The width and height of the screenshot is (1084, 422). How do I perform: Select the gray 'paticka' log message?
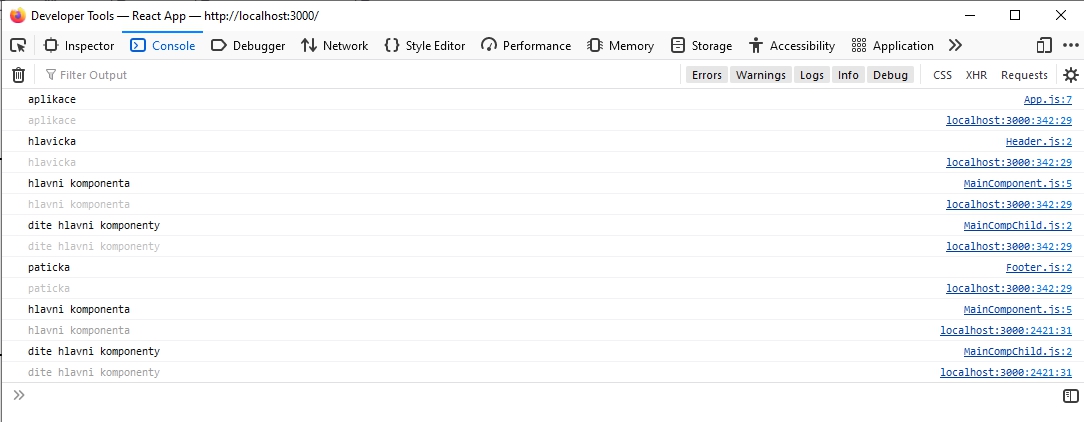coord(49,288)
